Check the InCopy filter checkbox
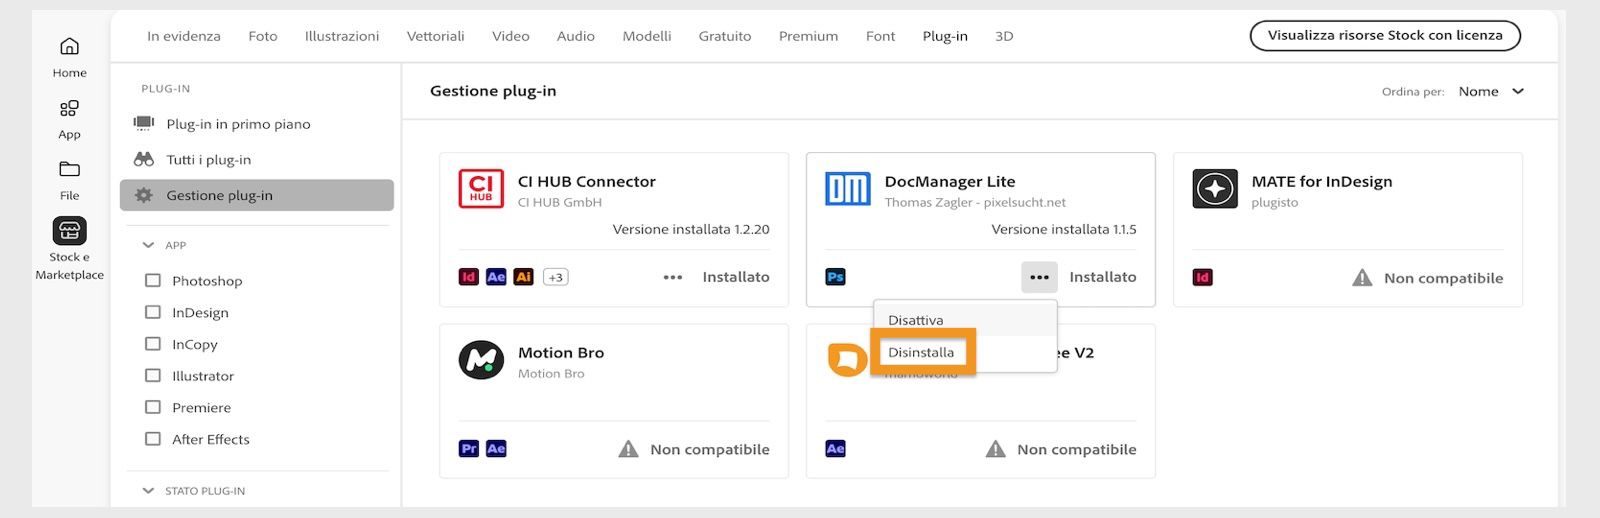The width and height of the screenshot is (1600, 518). 153,344
